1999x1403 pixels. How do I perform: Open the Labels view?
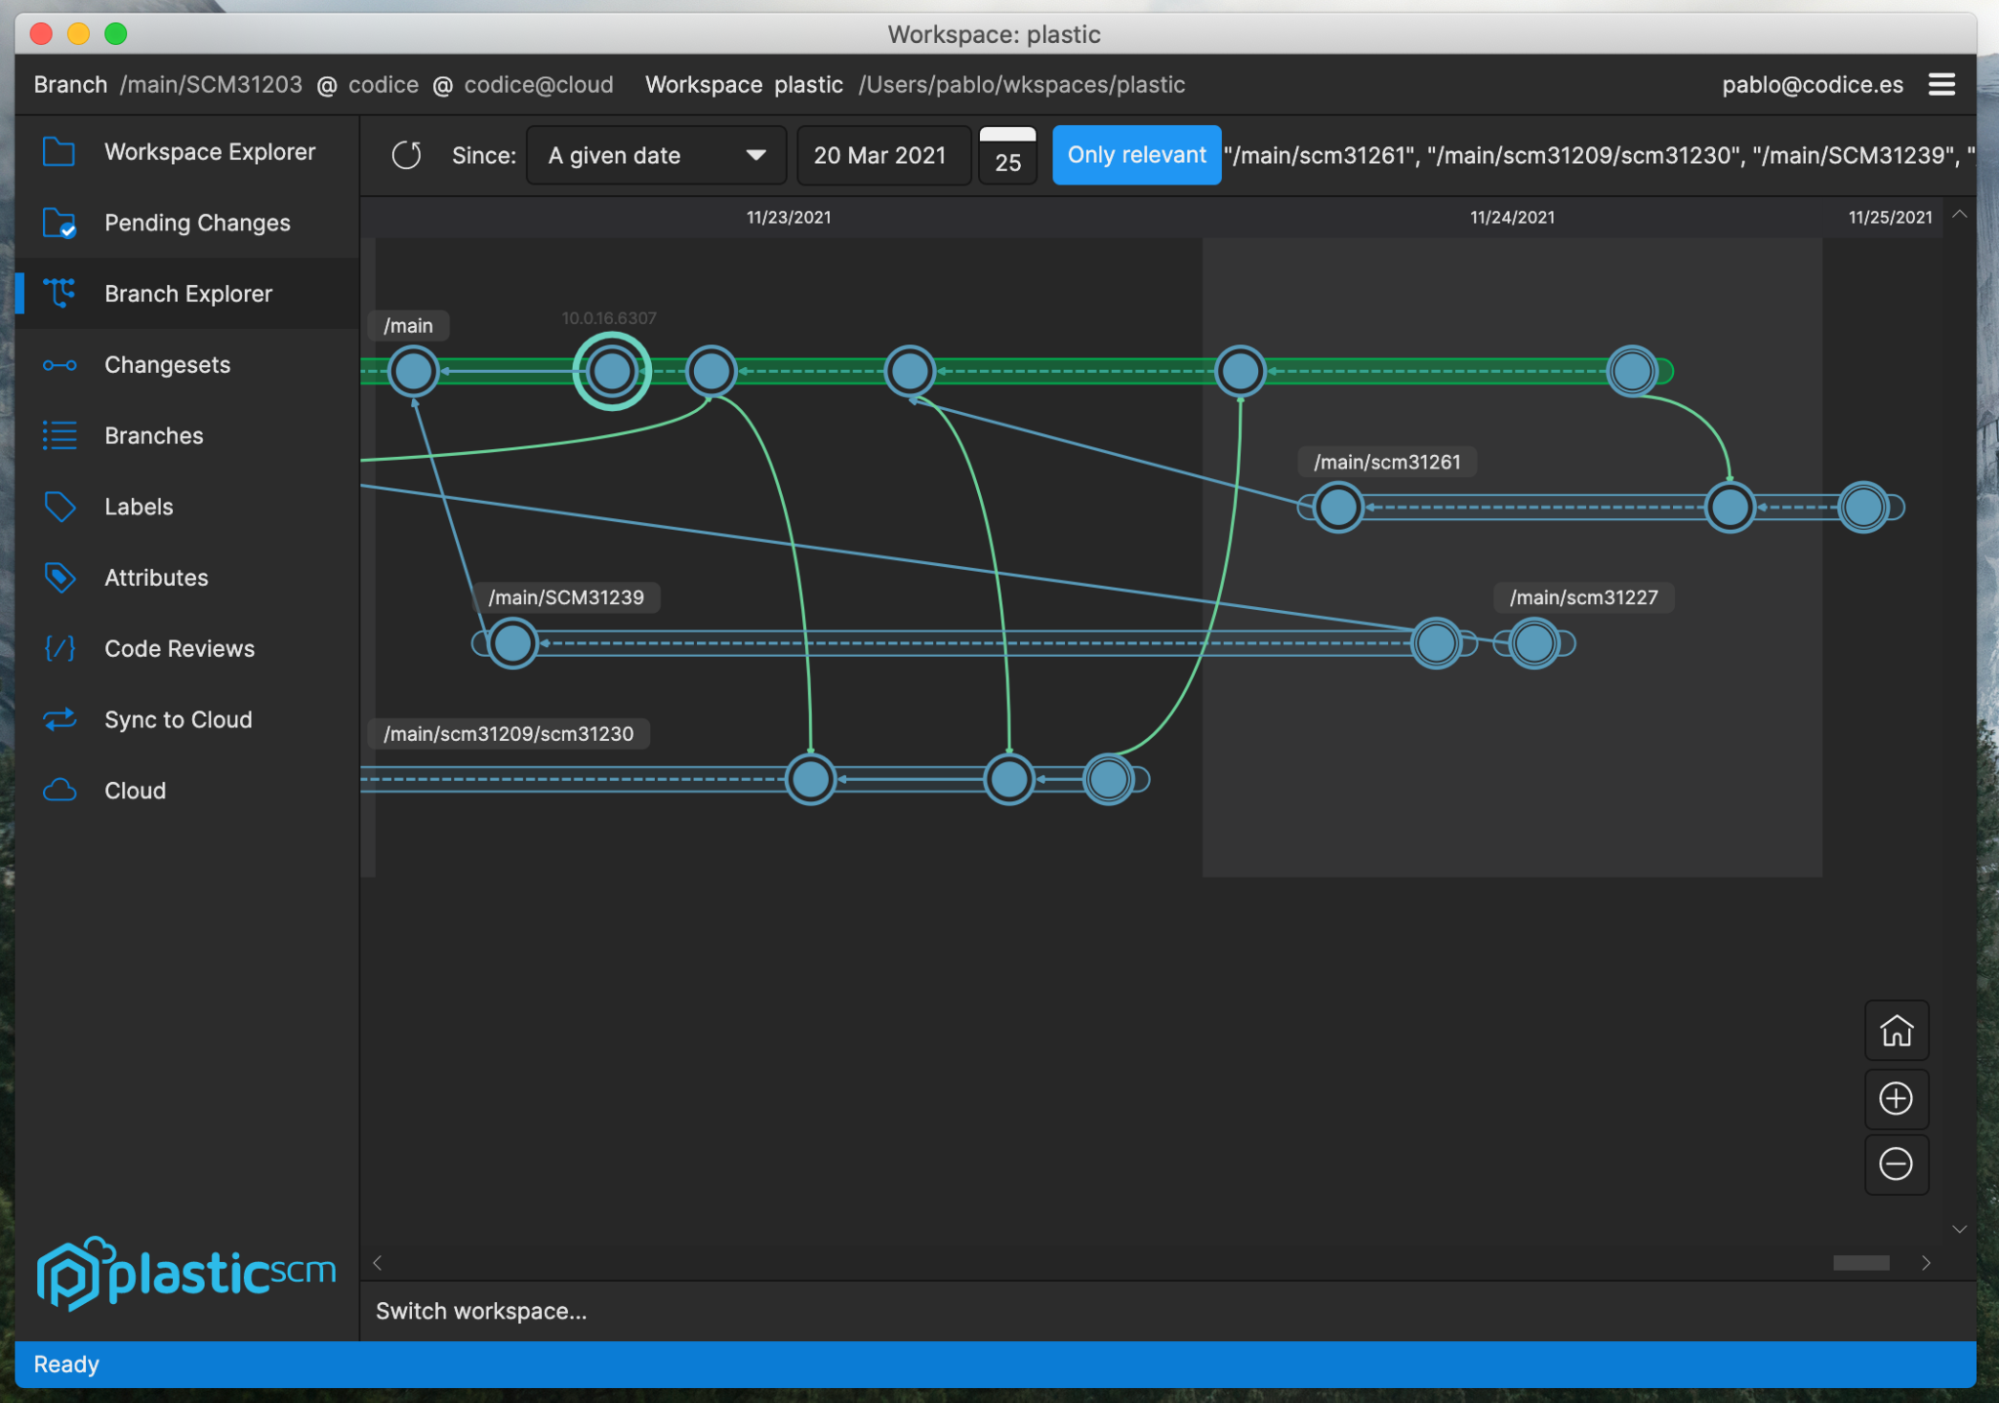tap(138, 506)
